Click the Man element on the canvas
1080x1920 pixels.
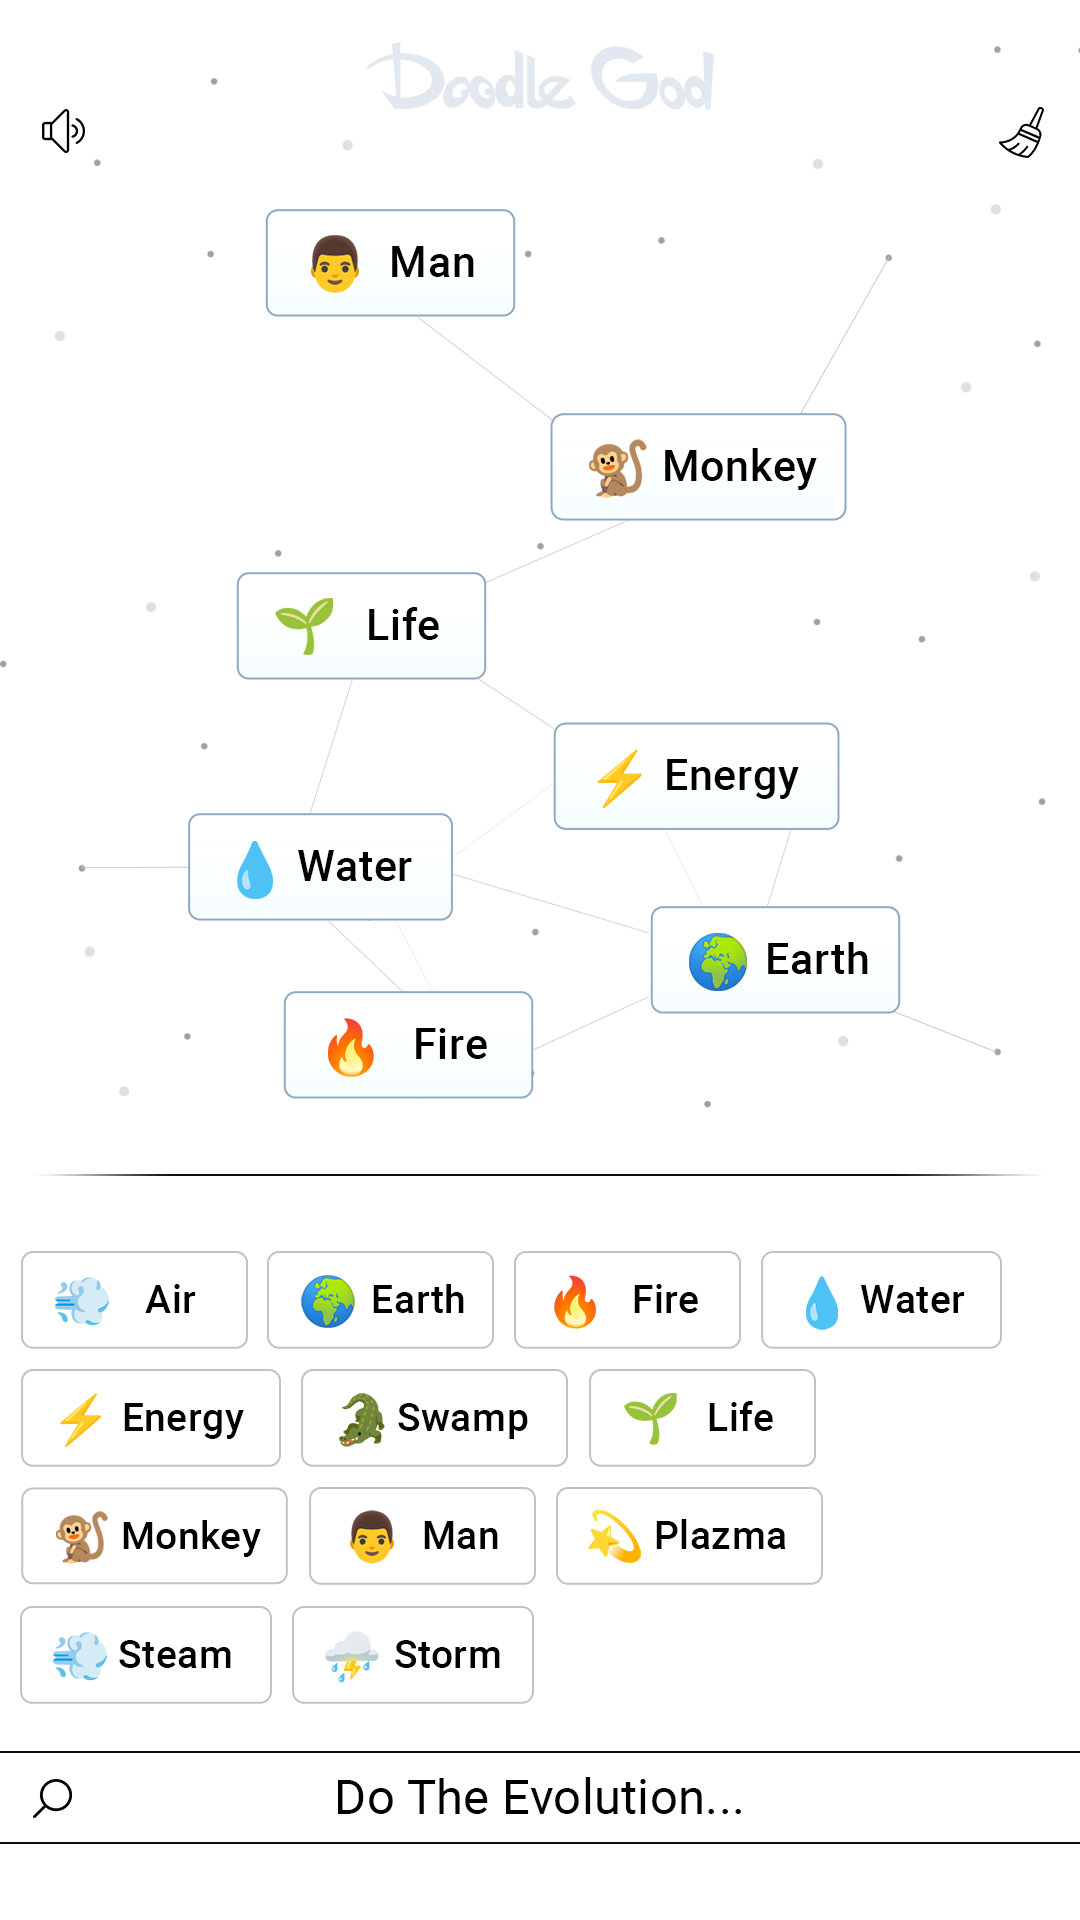tap(390, 263)
